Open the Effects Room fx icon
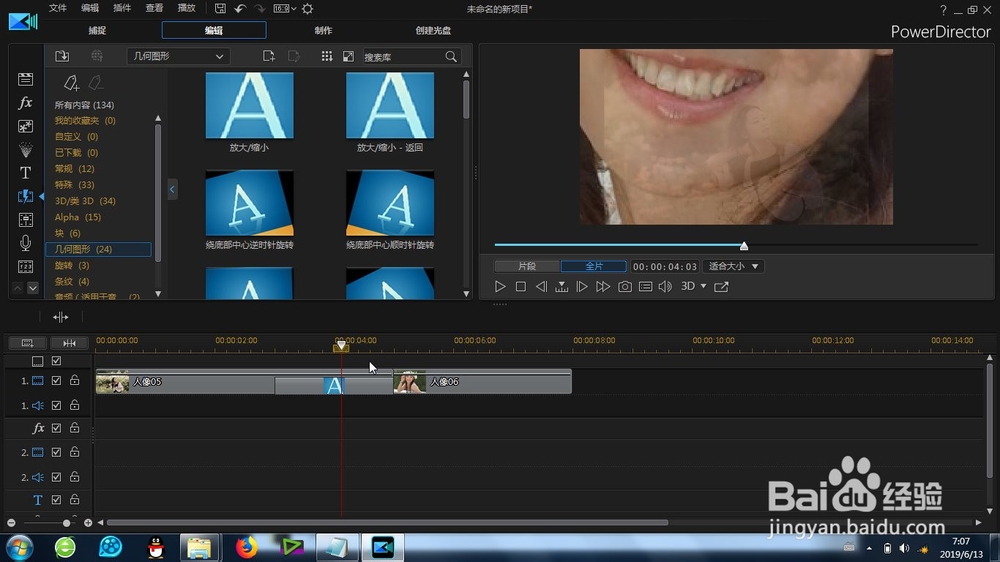Screen dimensions: 1000x562 (x=26, y=102)
